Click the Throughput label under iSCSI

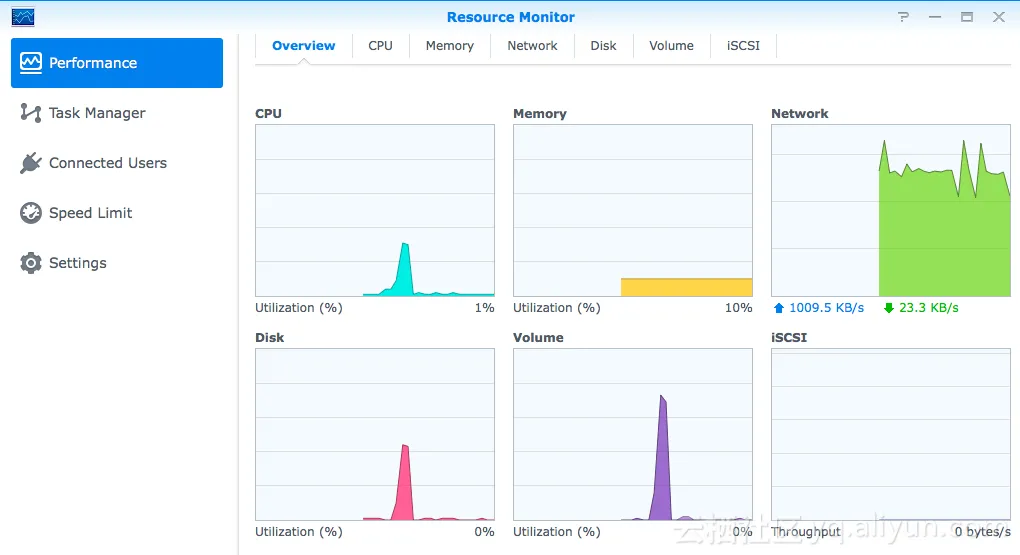(x=806, y=532)
